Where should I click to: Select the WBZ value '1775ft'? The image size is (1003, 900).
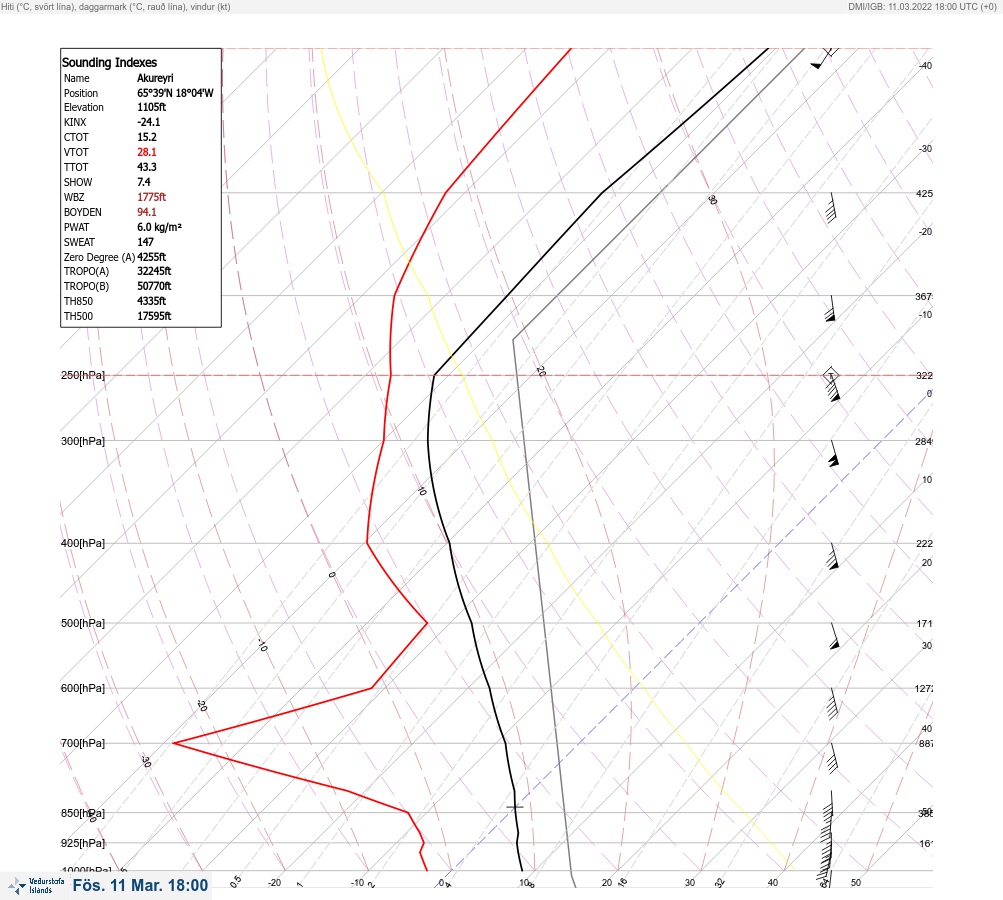point(152,197)
